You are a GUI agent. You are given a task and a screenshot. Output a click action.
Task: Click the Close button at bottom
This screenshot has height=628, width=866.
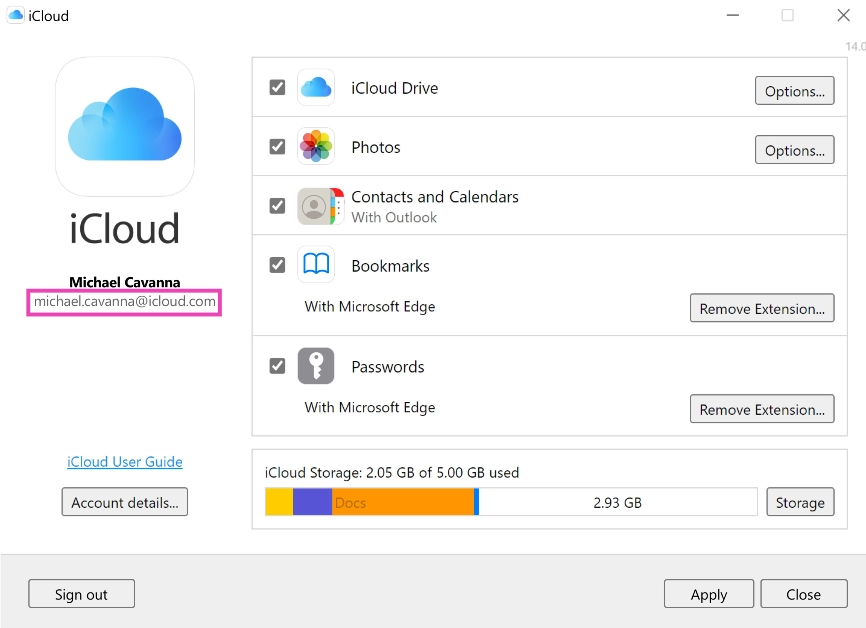pos(804,594)
